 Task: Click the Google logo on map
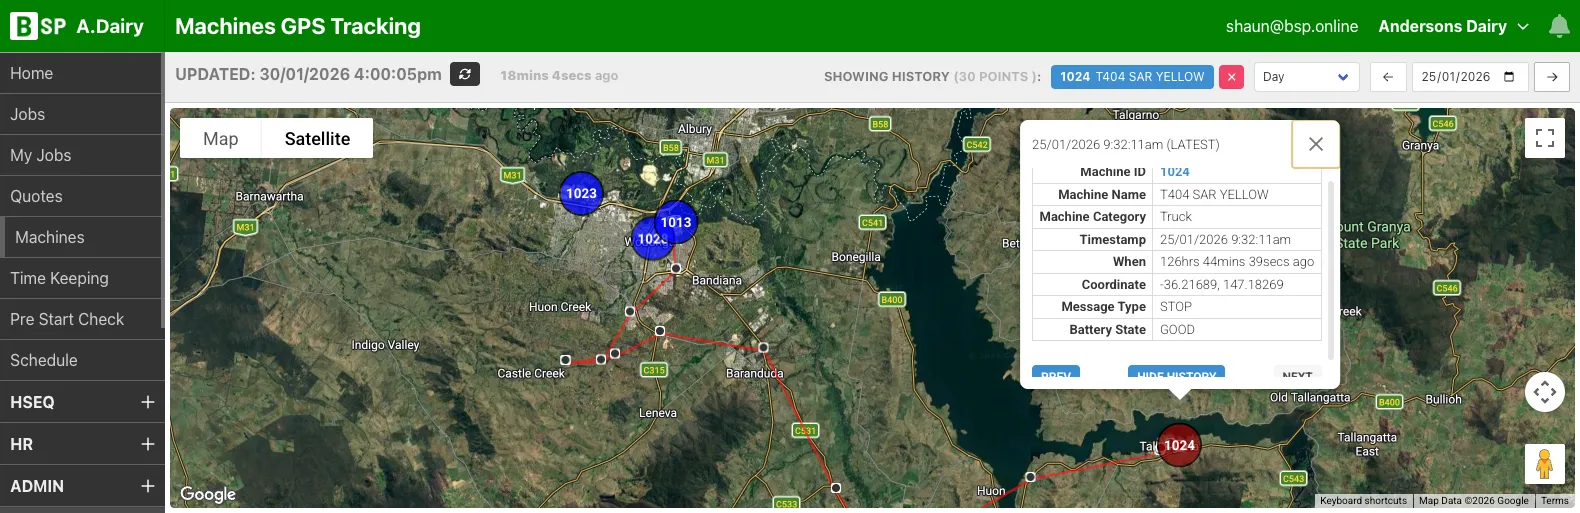click(x=208, y=494)
